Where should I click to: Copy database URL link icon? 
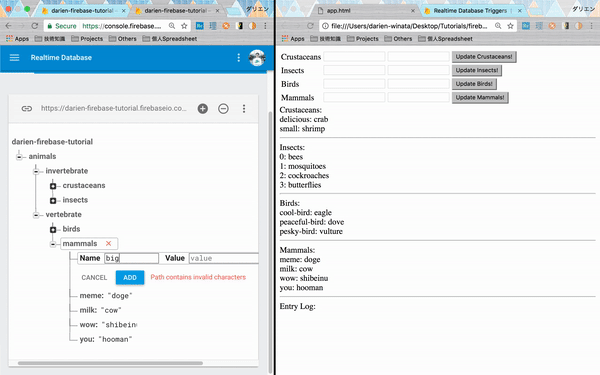[x=26, y=109]
